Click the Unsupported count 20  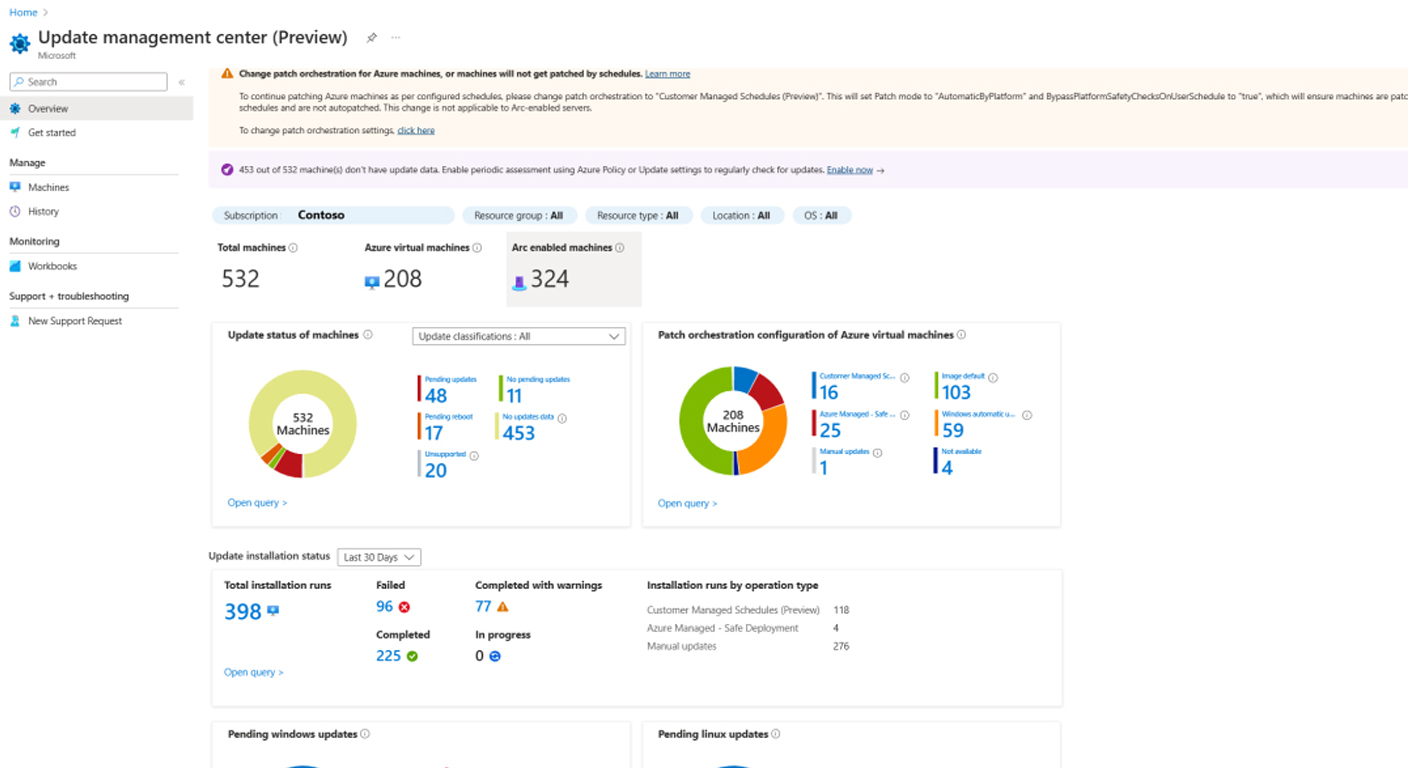pyautogui.click(x=436, y=470)
